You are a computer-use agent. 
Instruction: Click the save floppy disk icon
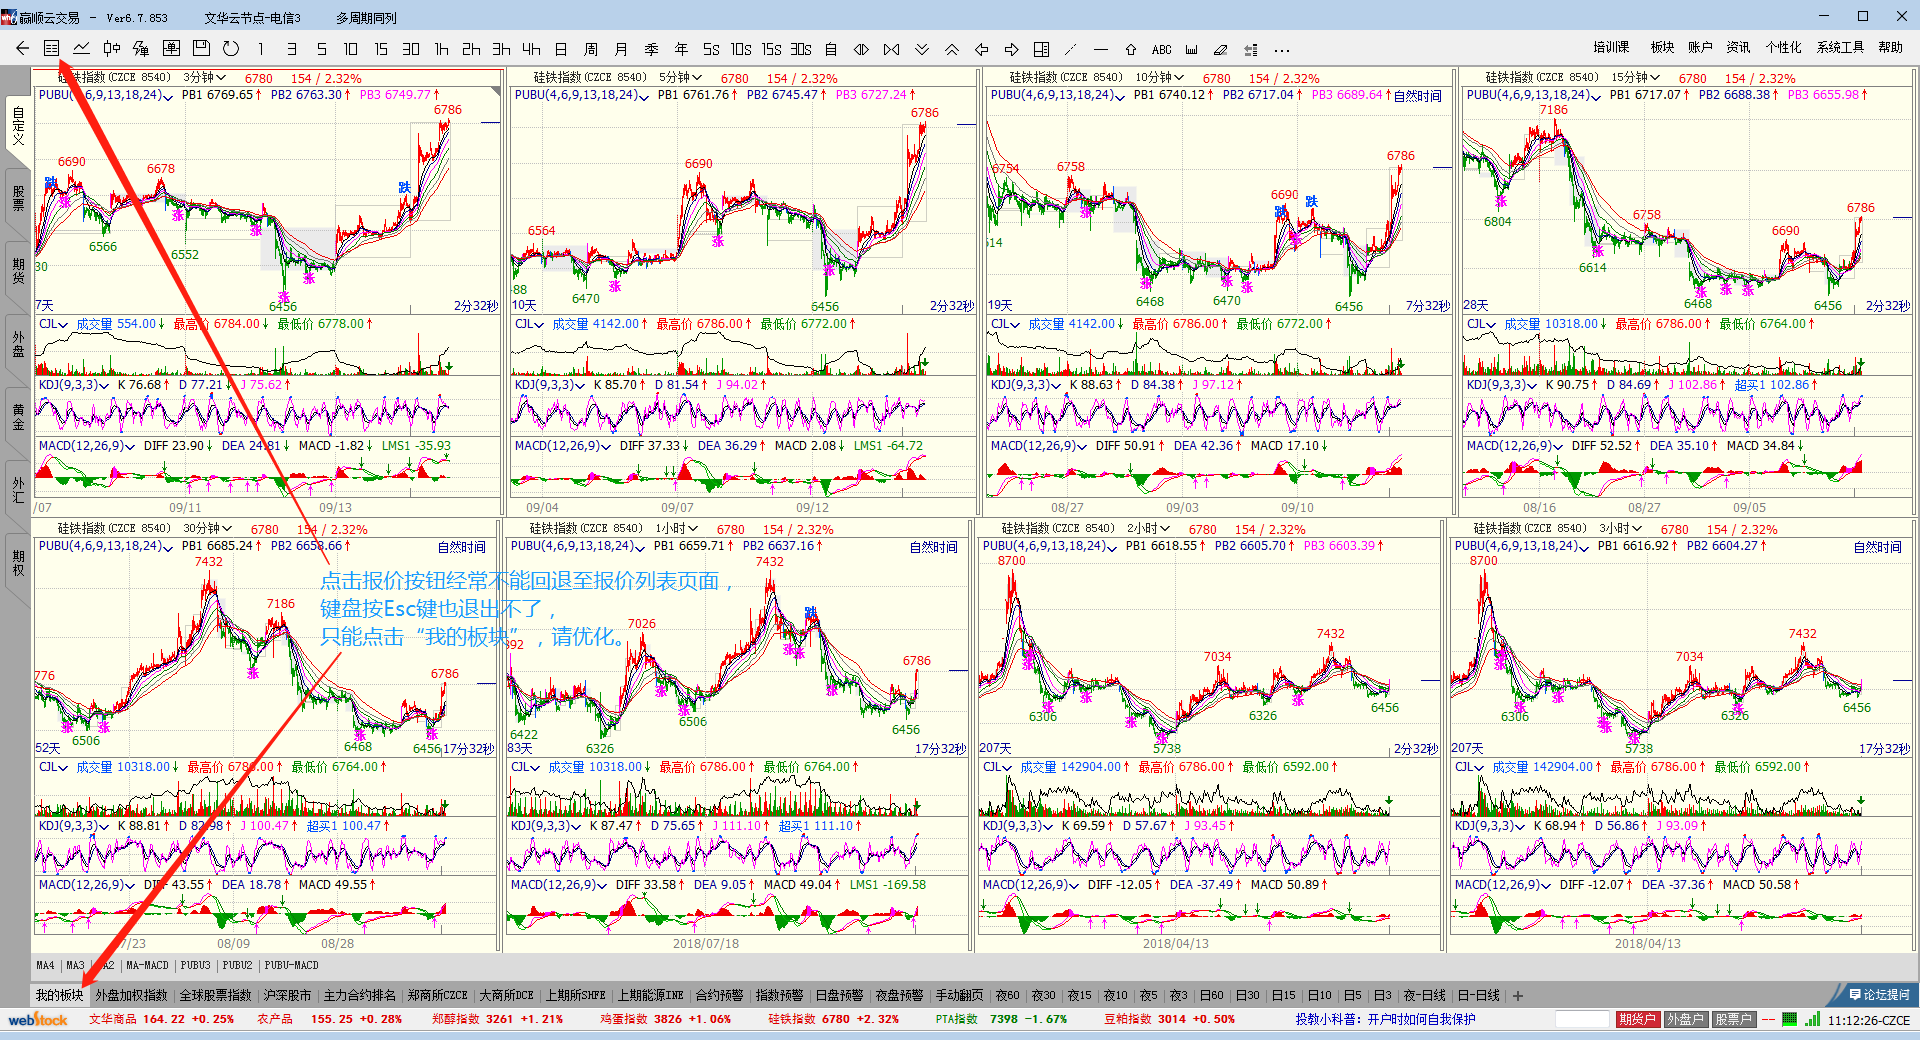pos(201,49)
